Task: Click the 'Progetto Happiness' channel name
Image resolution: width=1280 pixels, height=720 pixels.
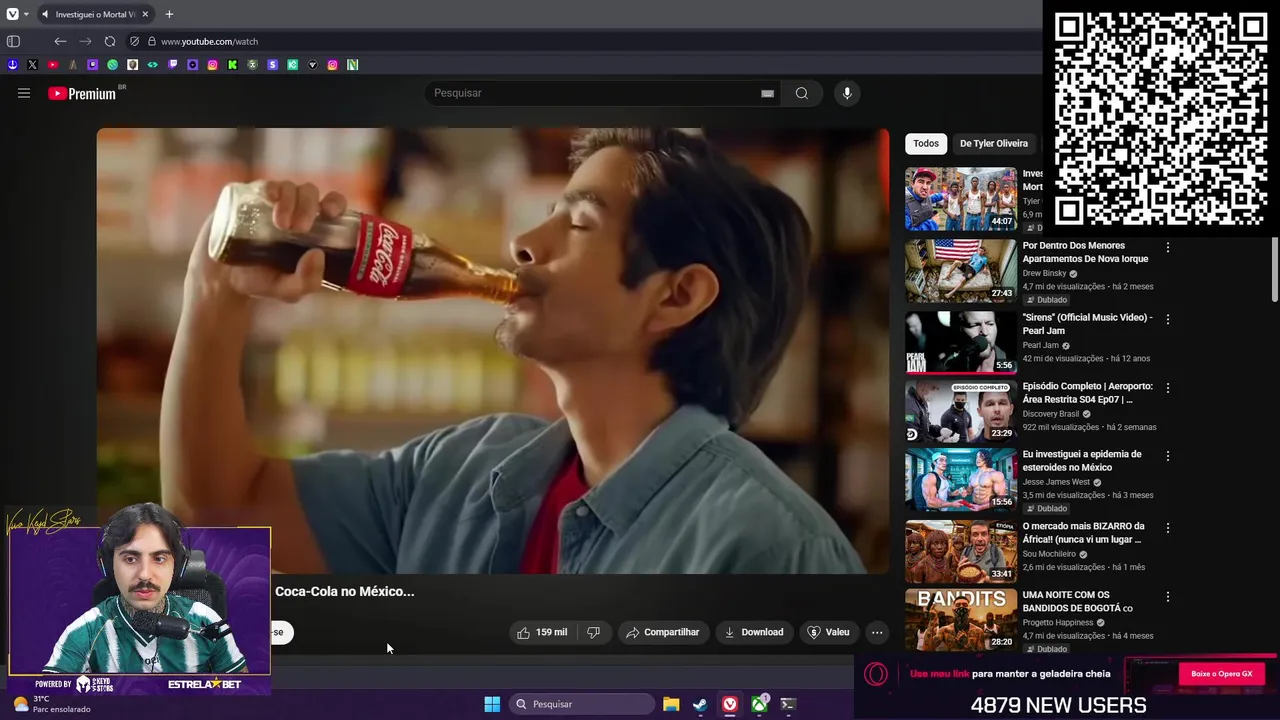Action: coord(1058,622)
